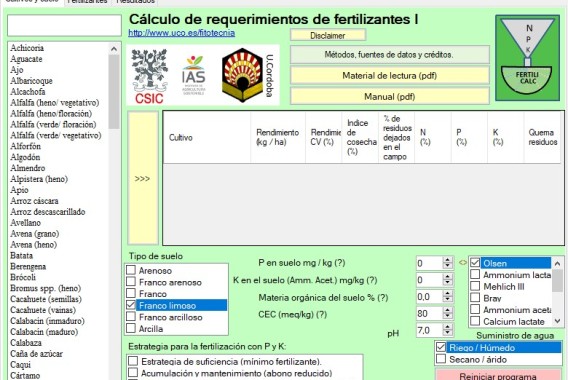Image resolution: width=568 pixels, height=380 pixels.
Task: Click the crop search box above list
Action: point(64,25)
